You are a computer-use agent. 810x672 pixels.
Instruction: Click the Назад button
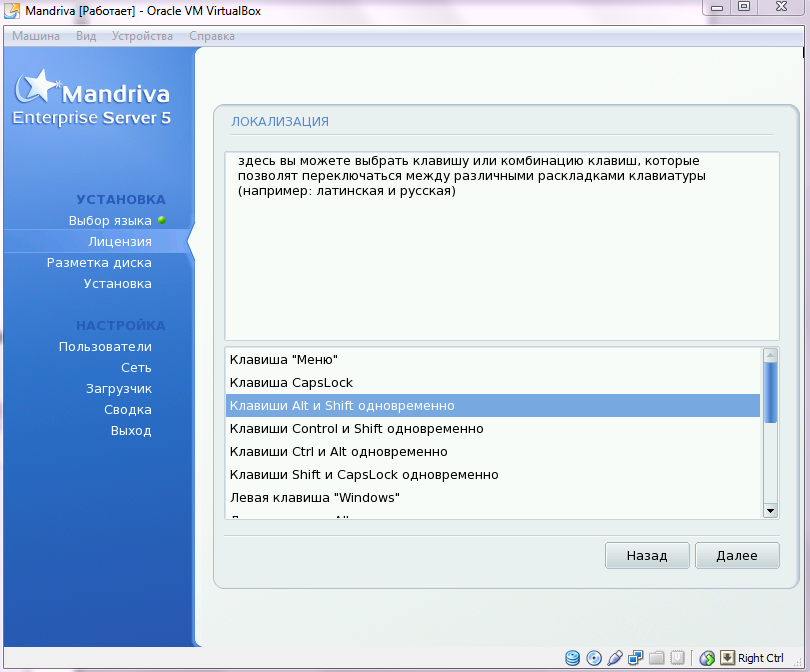point(647,555)
